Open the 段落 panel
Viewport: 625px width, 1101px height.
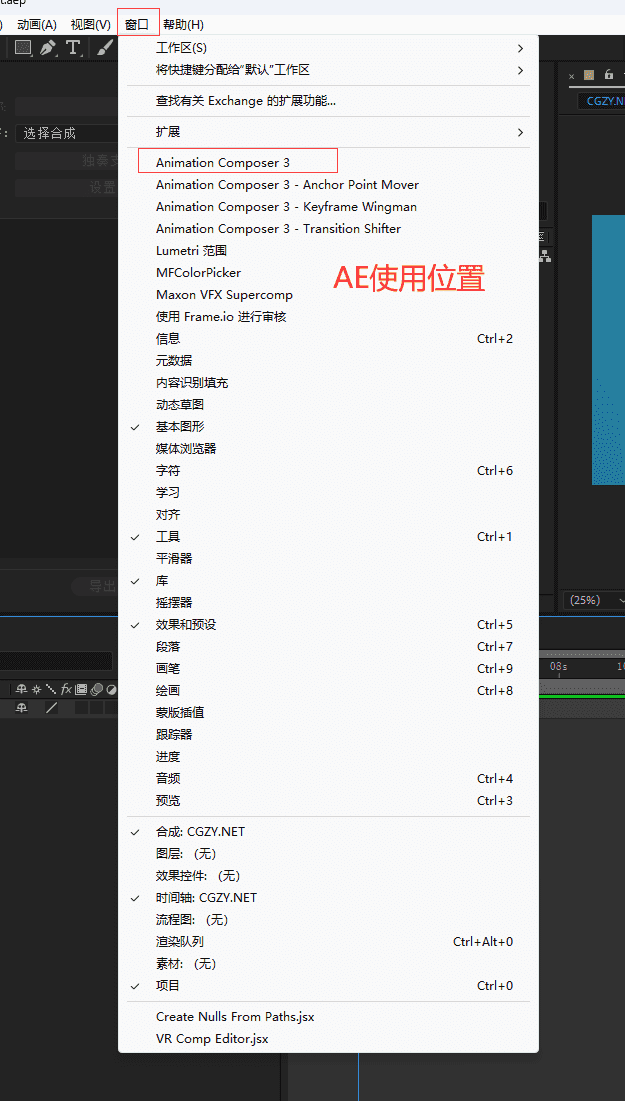(328, 647)
